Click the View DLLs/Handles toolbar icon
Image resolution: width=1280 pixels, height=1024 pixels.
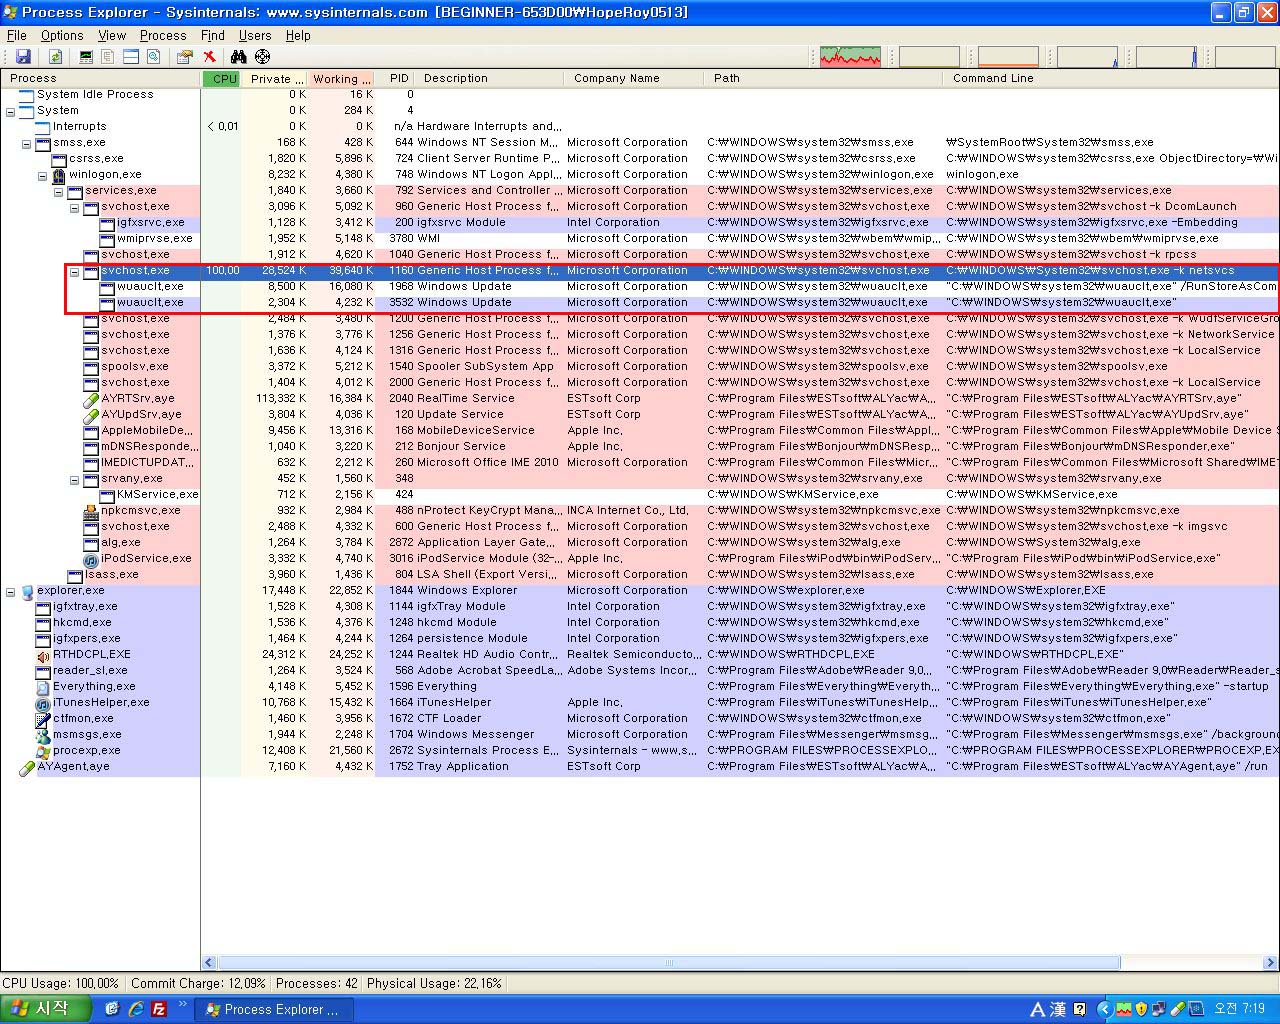(154, 57)
